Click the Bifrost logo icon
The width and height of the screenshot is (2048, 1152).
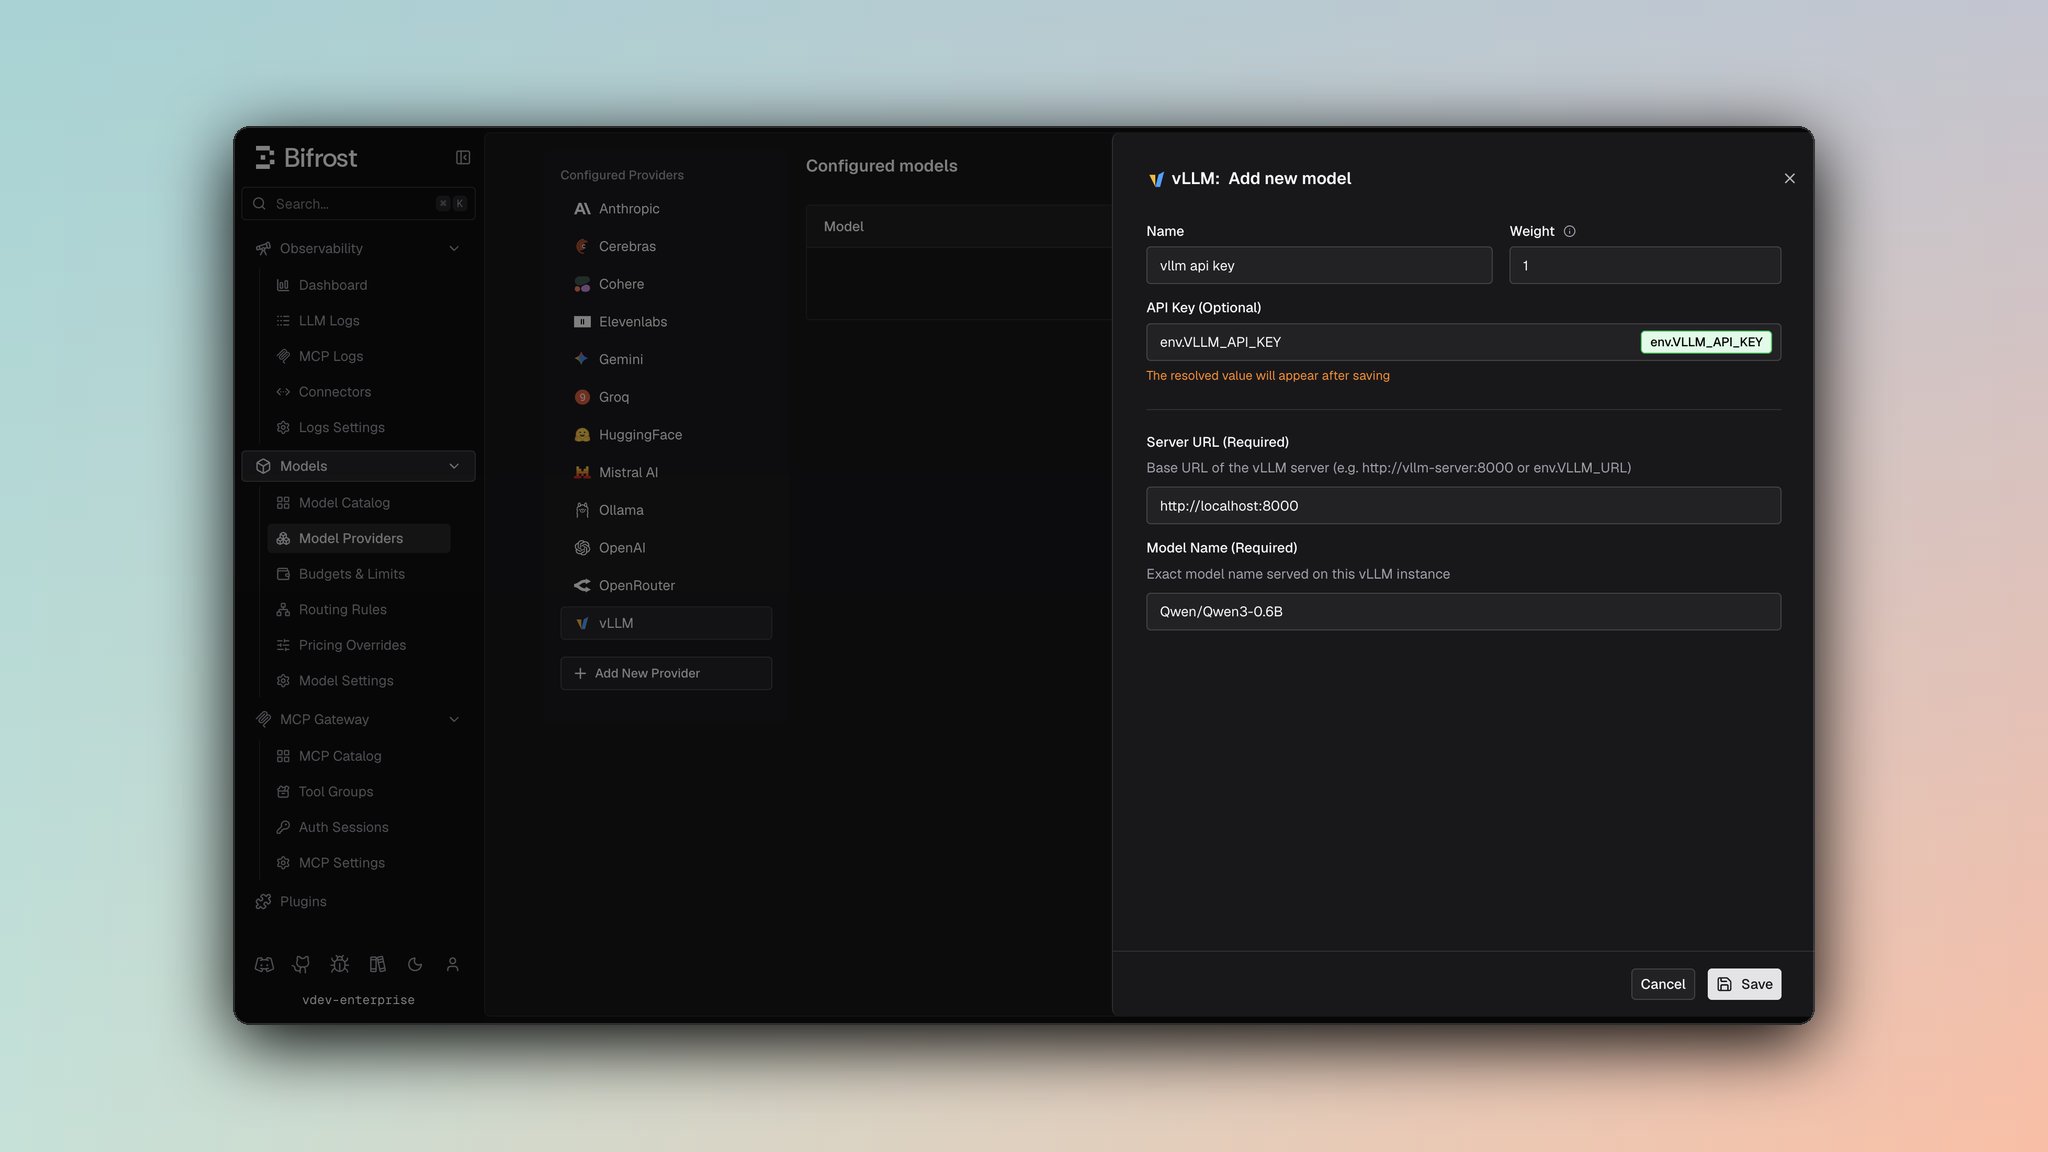click(265, 158)
